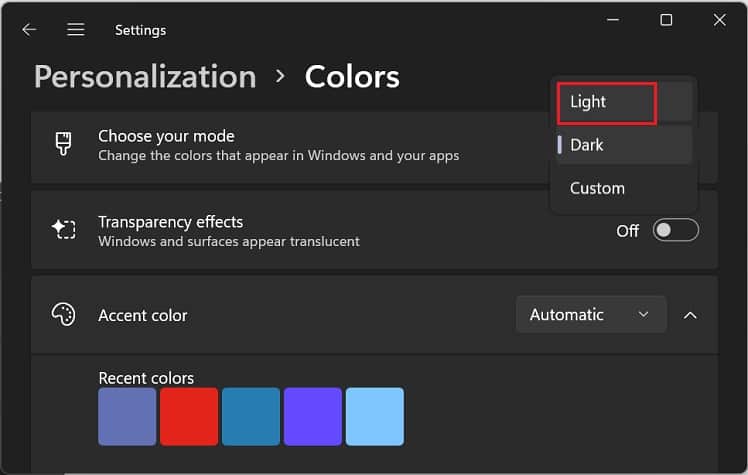This screenshot has height=475, width=748.
Task: Go back using the back arrow
Action: [29, 30]
